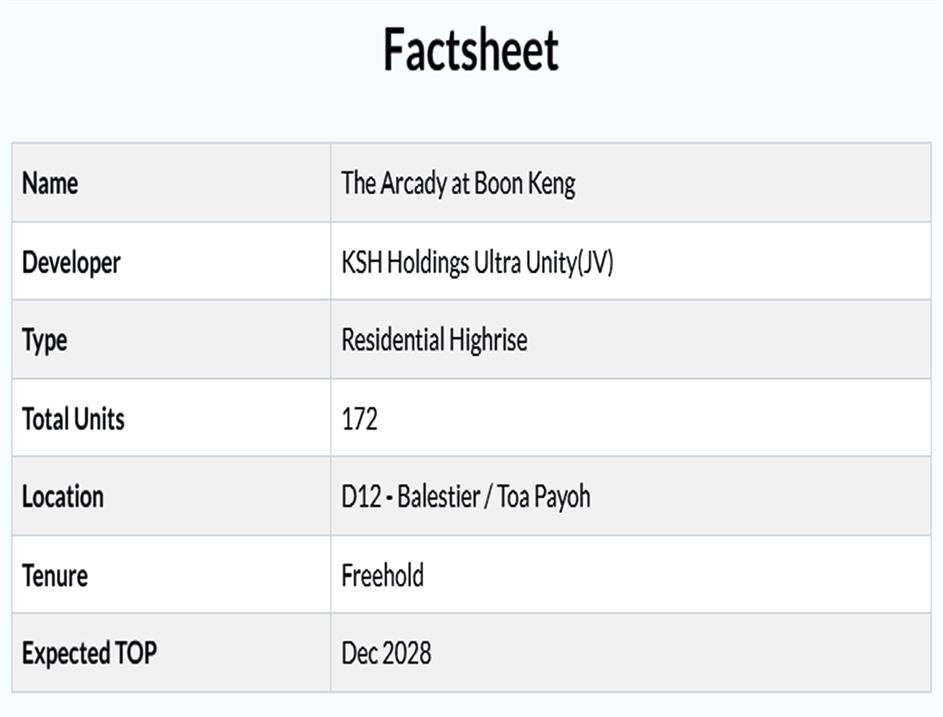Click the Factsheet heading
The image size is (943, 717).
click(471, 50)
